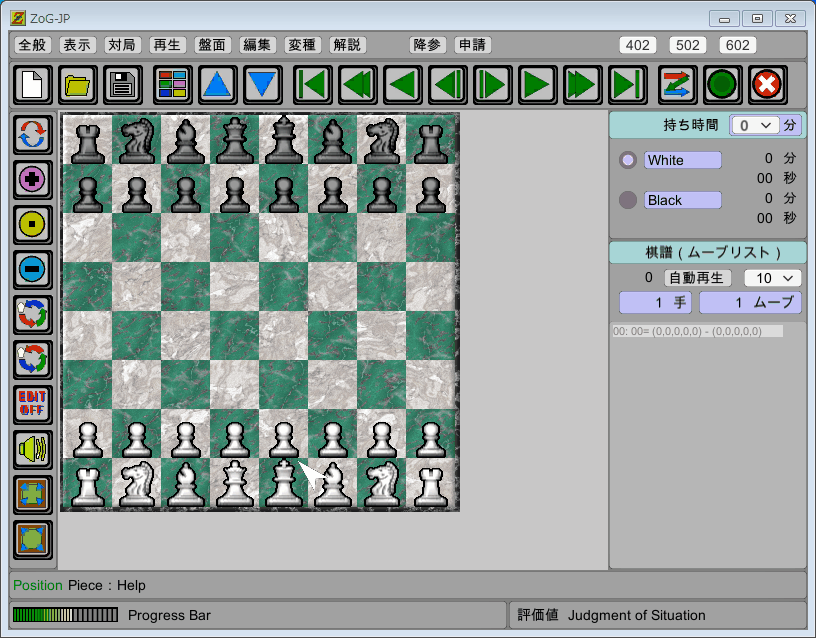Screen dimensions: 816x638
Task: Click the yellow dot circle icon
Action: (33, 224)
